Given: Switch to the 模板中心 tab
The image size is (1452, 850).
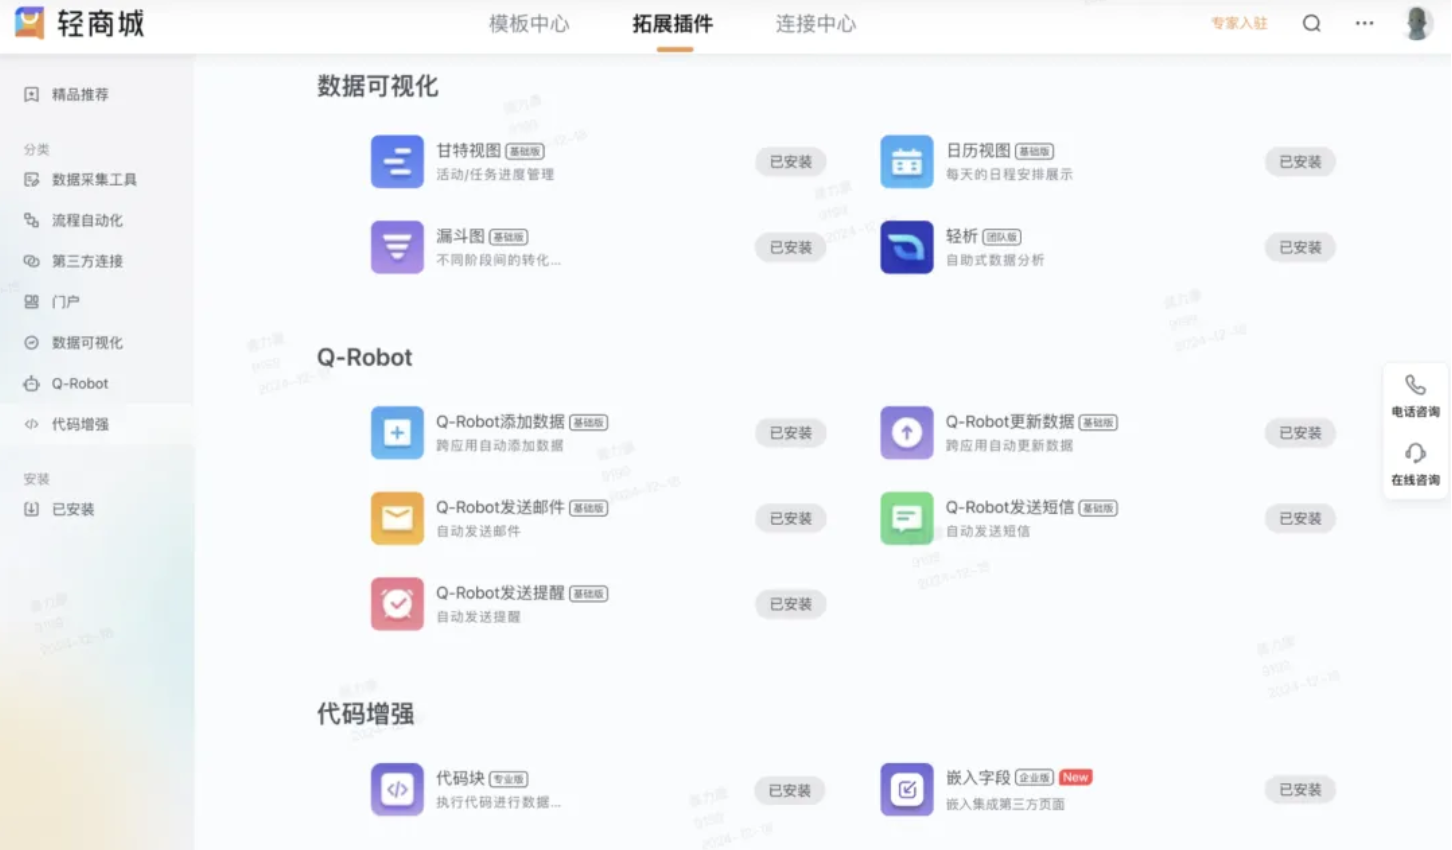Looking at the screenshot, I should tap(529, 24).
